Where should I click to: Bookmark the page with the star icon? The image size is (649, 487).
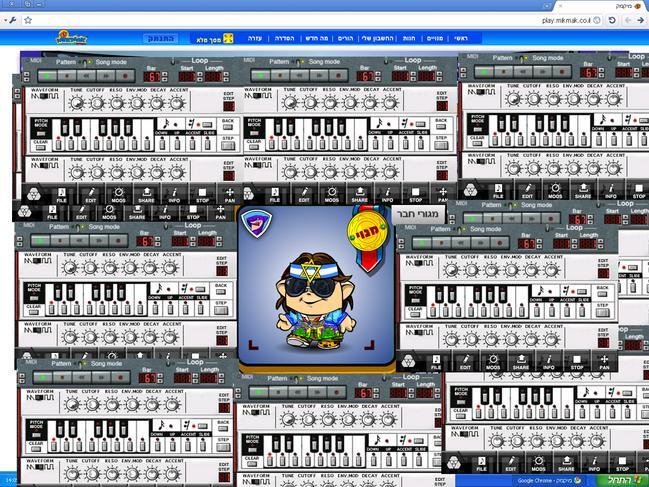tap(28, 20)
